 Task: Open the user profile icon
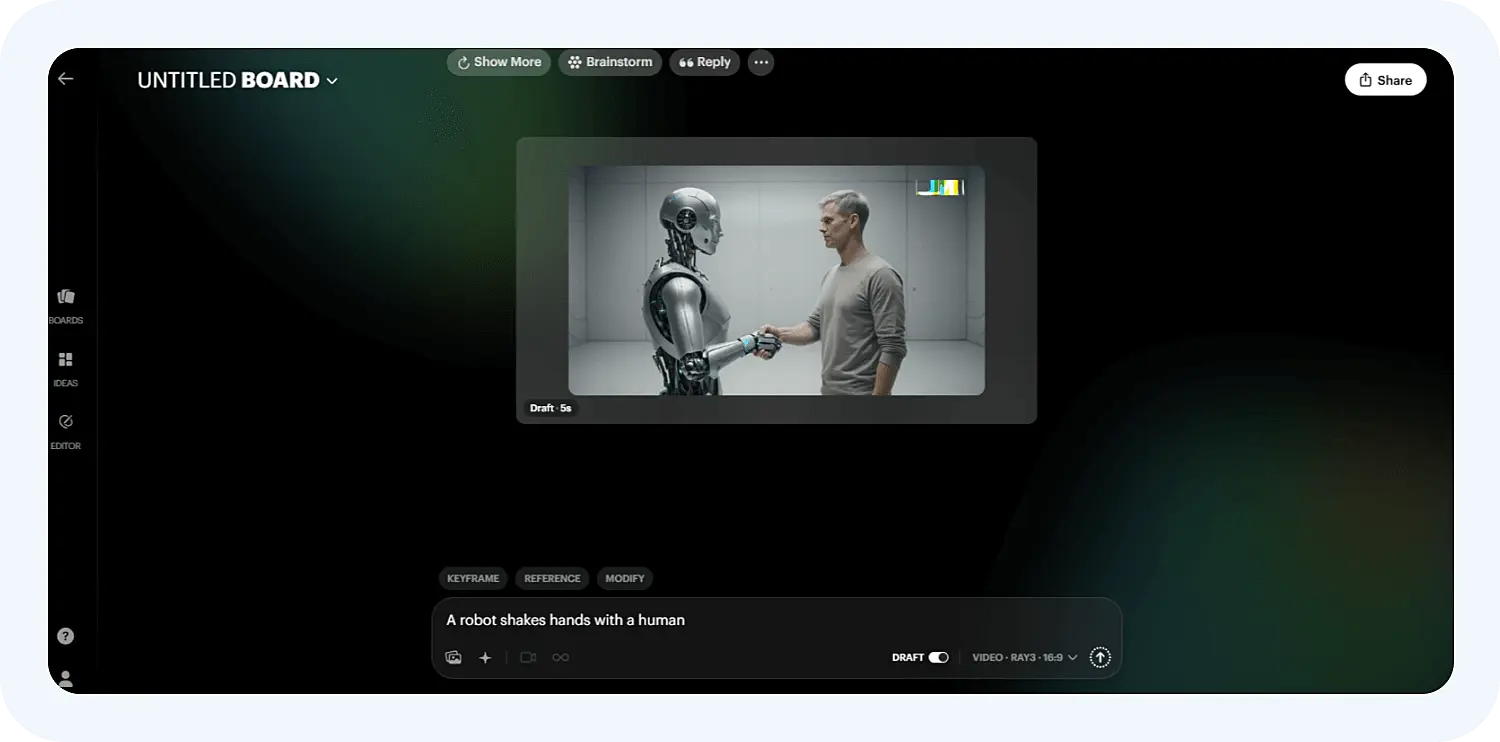pos(66,679)
